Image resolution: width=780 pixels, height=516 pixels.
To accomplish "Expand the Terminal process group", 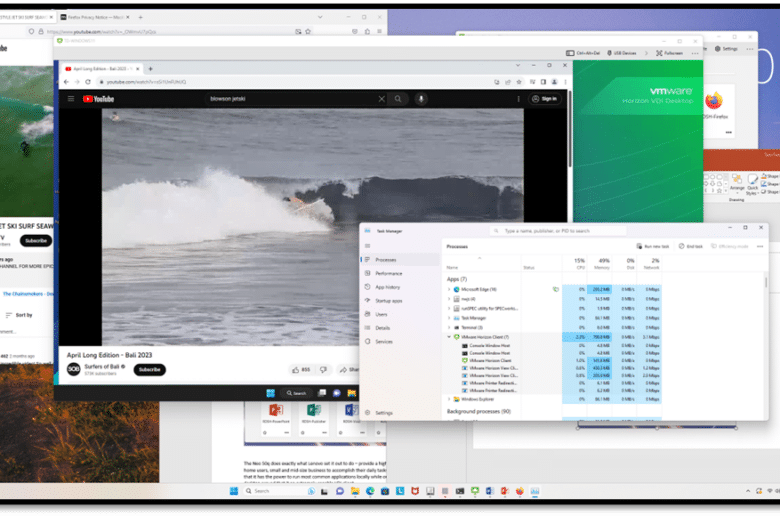I will coord(449,327).
